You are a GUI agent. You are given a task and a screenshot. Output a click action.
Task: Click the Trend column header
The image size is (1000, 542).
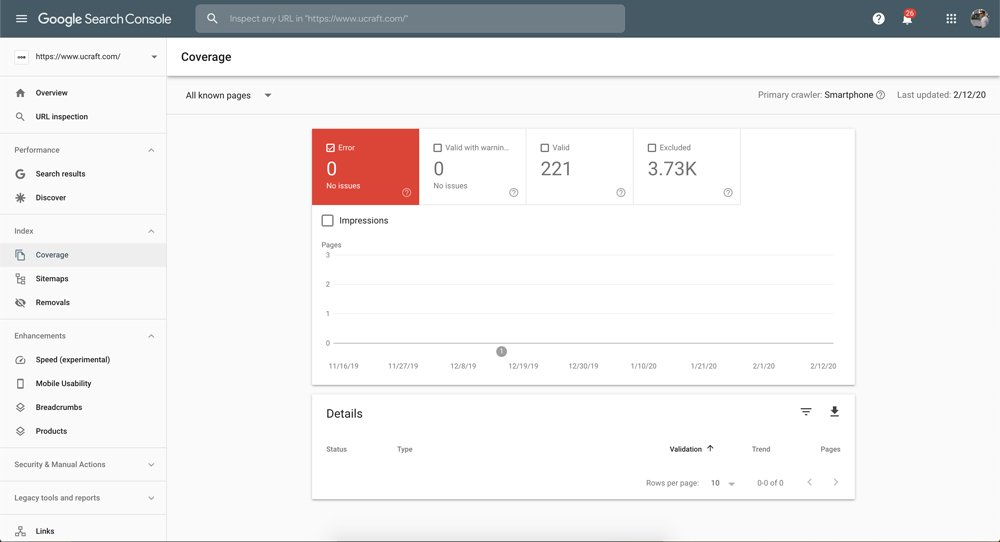[761, 450]
